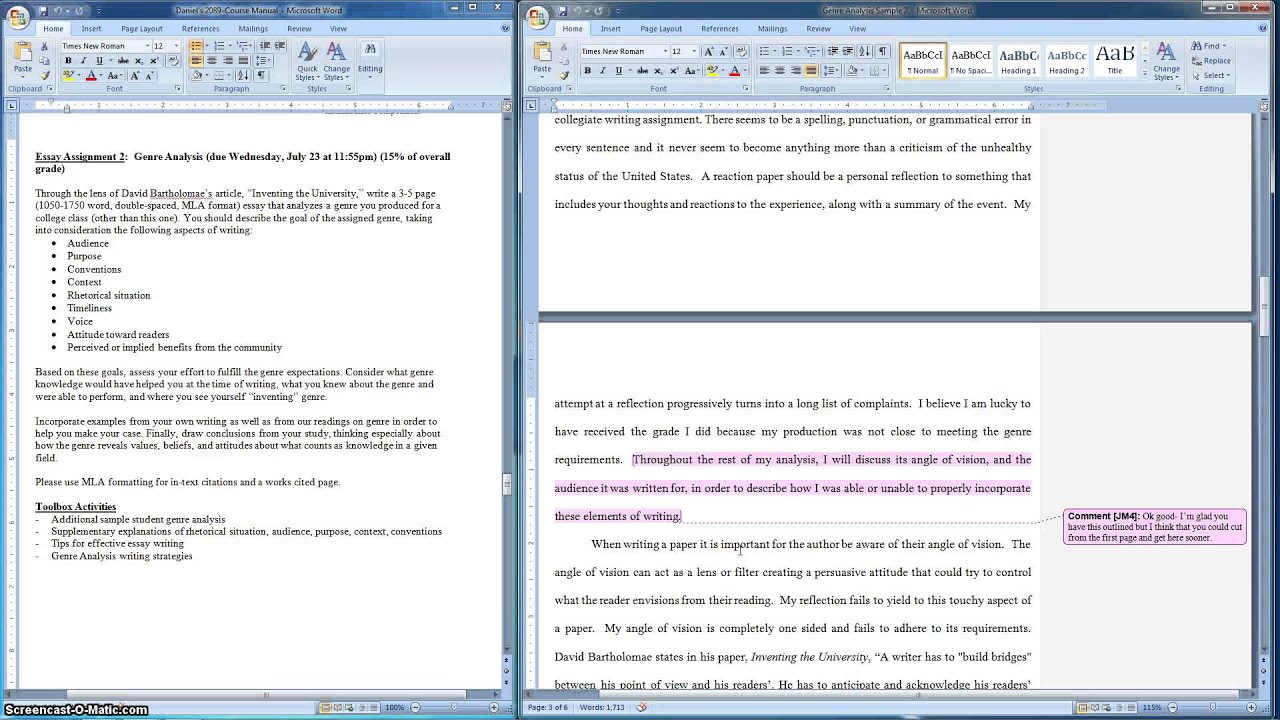Toggle Show/Hide paragraph marks in Genre Analysis
The image size is (1280, 720).
[882, 52]
